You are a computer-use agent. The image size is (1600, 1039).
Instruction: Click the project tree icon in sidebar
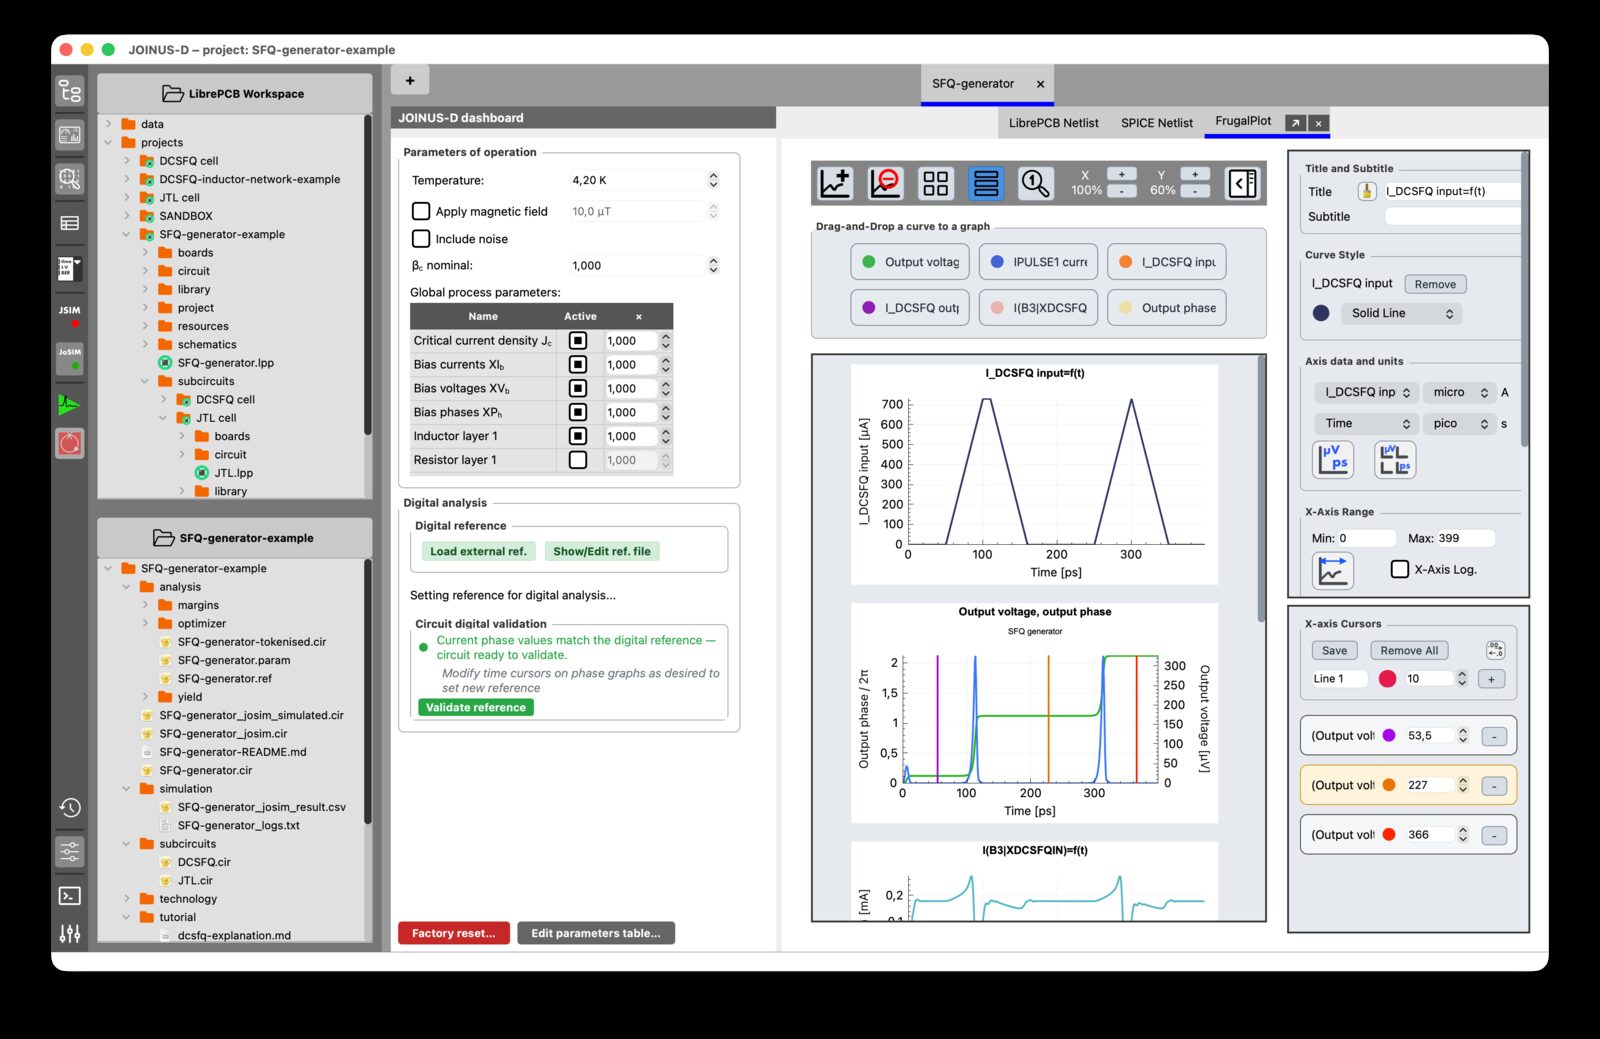69,92
